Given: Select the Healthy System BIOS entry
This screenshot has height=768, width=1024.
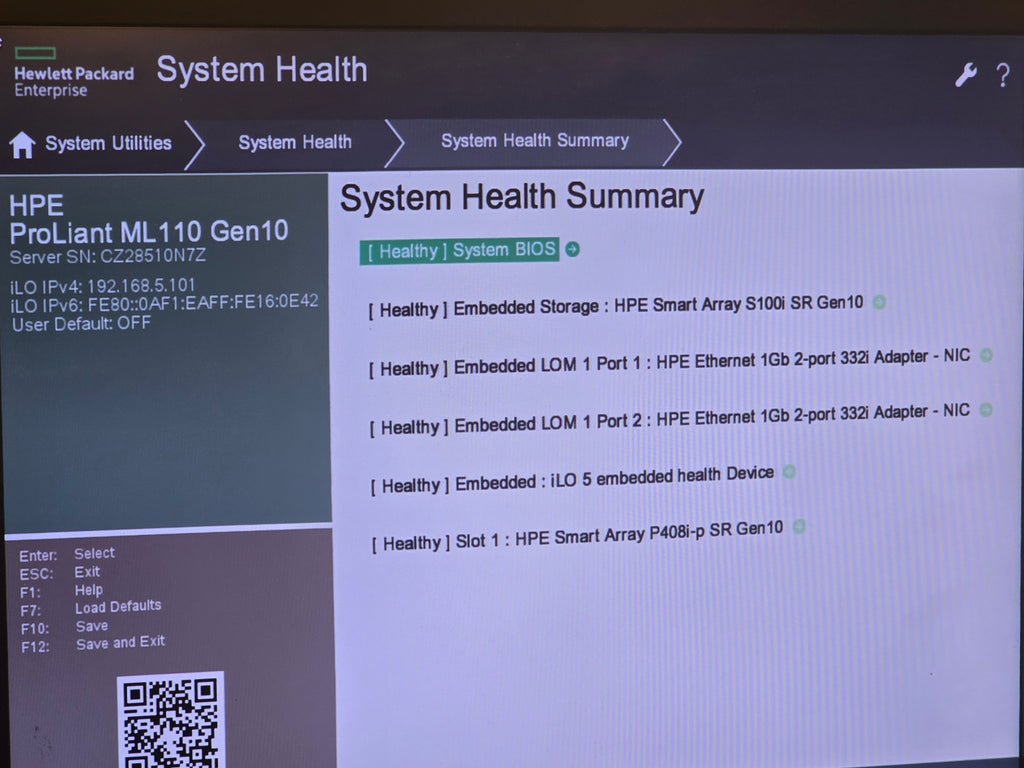Looking at the screenshot, I should pyautogui.click(x=459, y=250).
